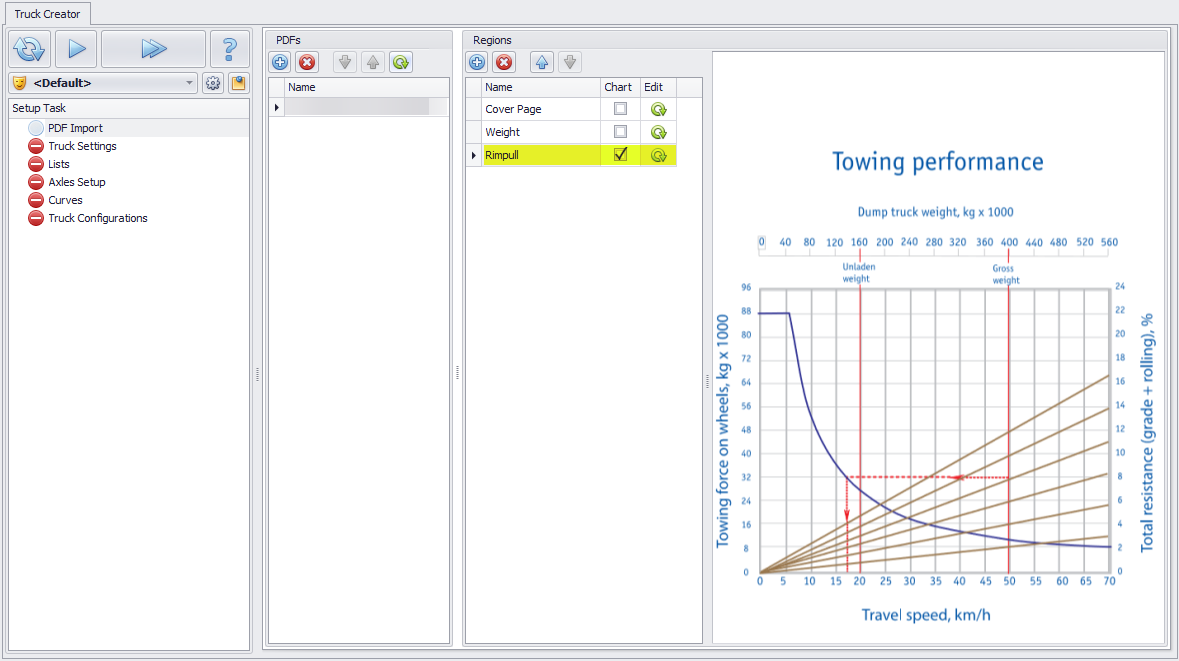Screen dimensions: 1179x661
Task: Open the skin settings gear icon
Action: coord(213,83)
